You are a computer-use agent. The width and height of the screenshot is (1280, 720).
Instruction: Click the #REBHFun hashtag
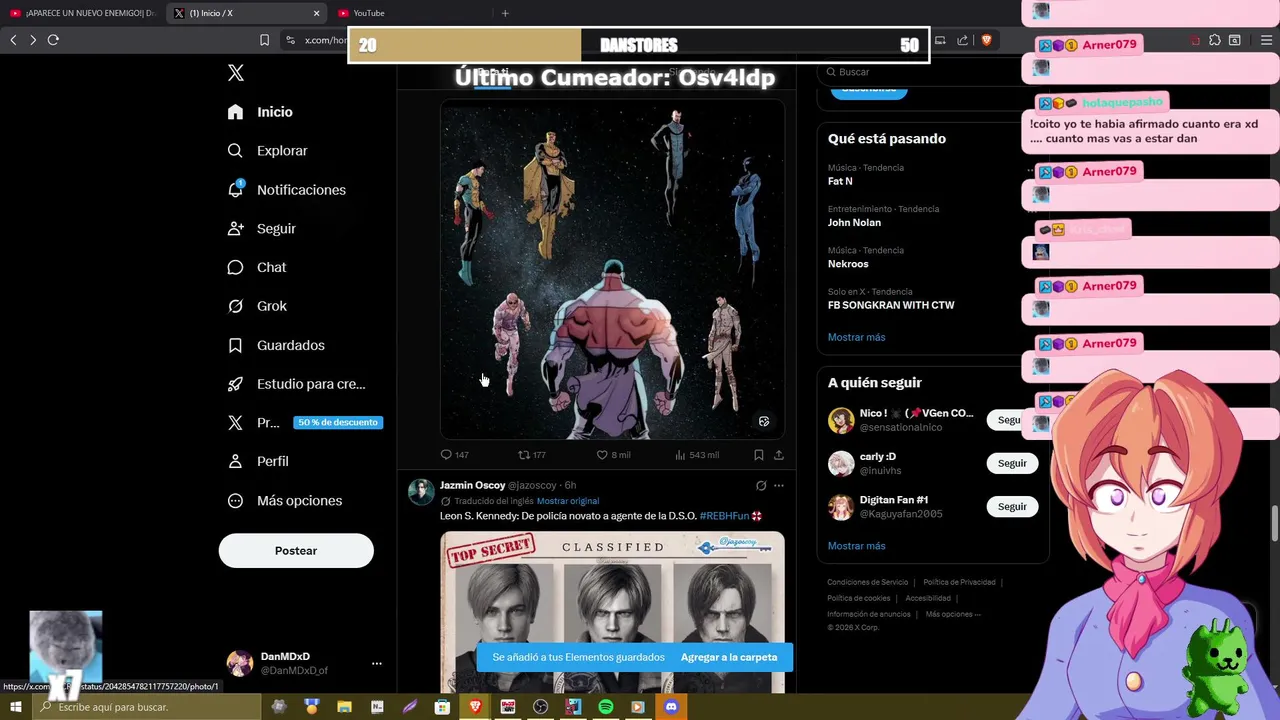point(724,516)
